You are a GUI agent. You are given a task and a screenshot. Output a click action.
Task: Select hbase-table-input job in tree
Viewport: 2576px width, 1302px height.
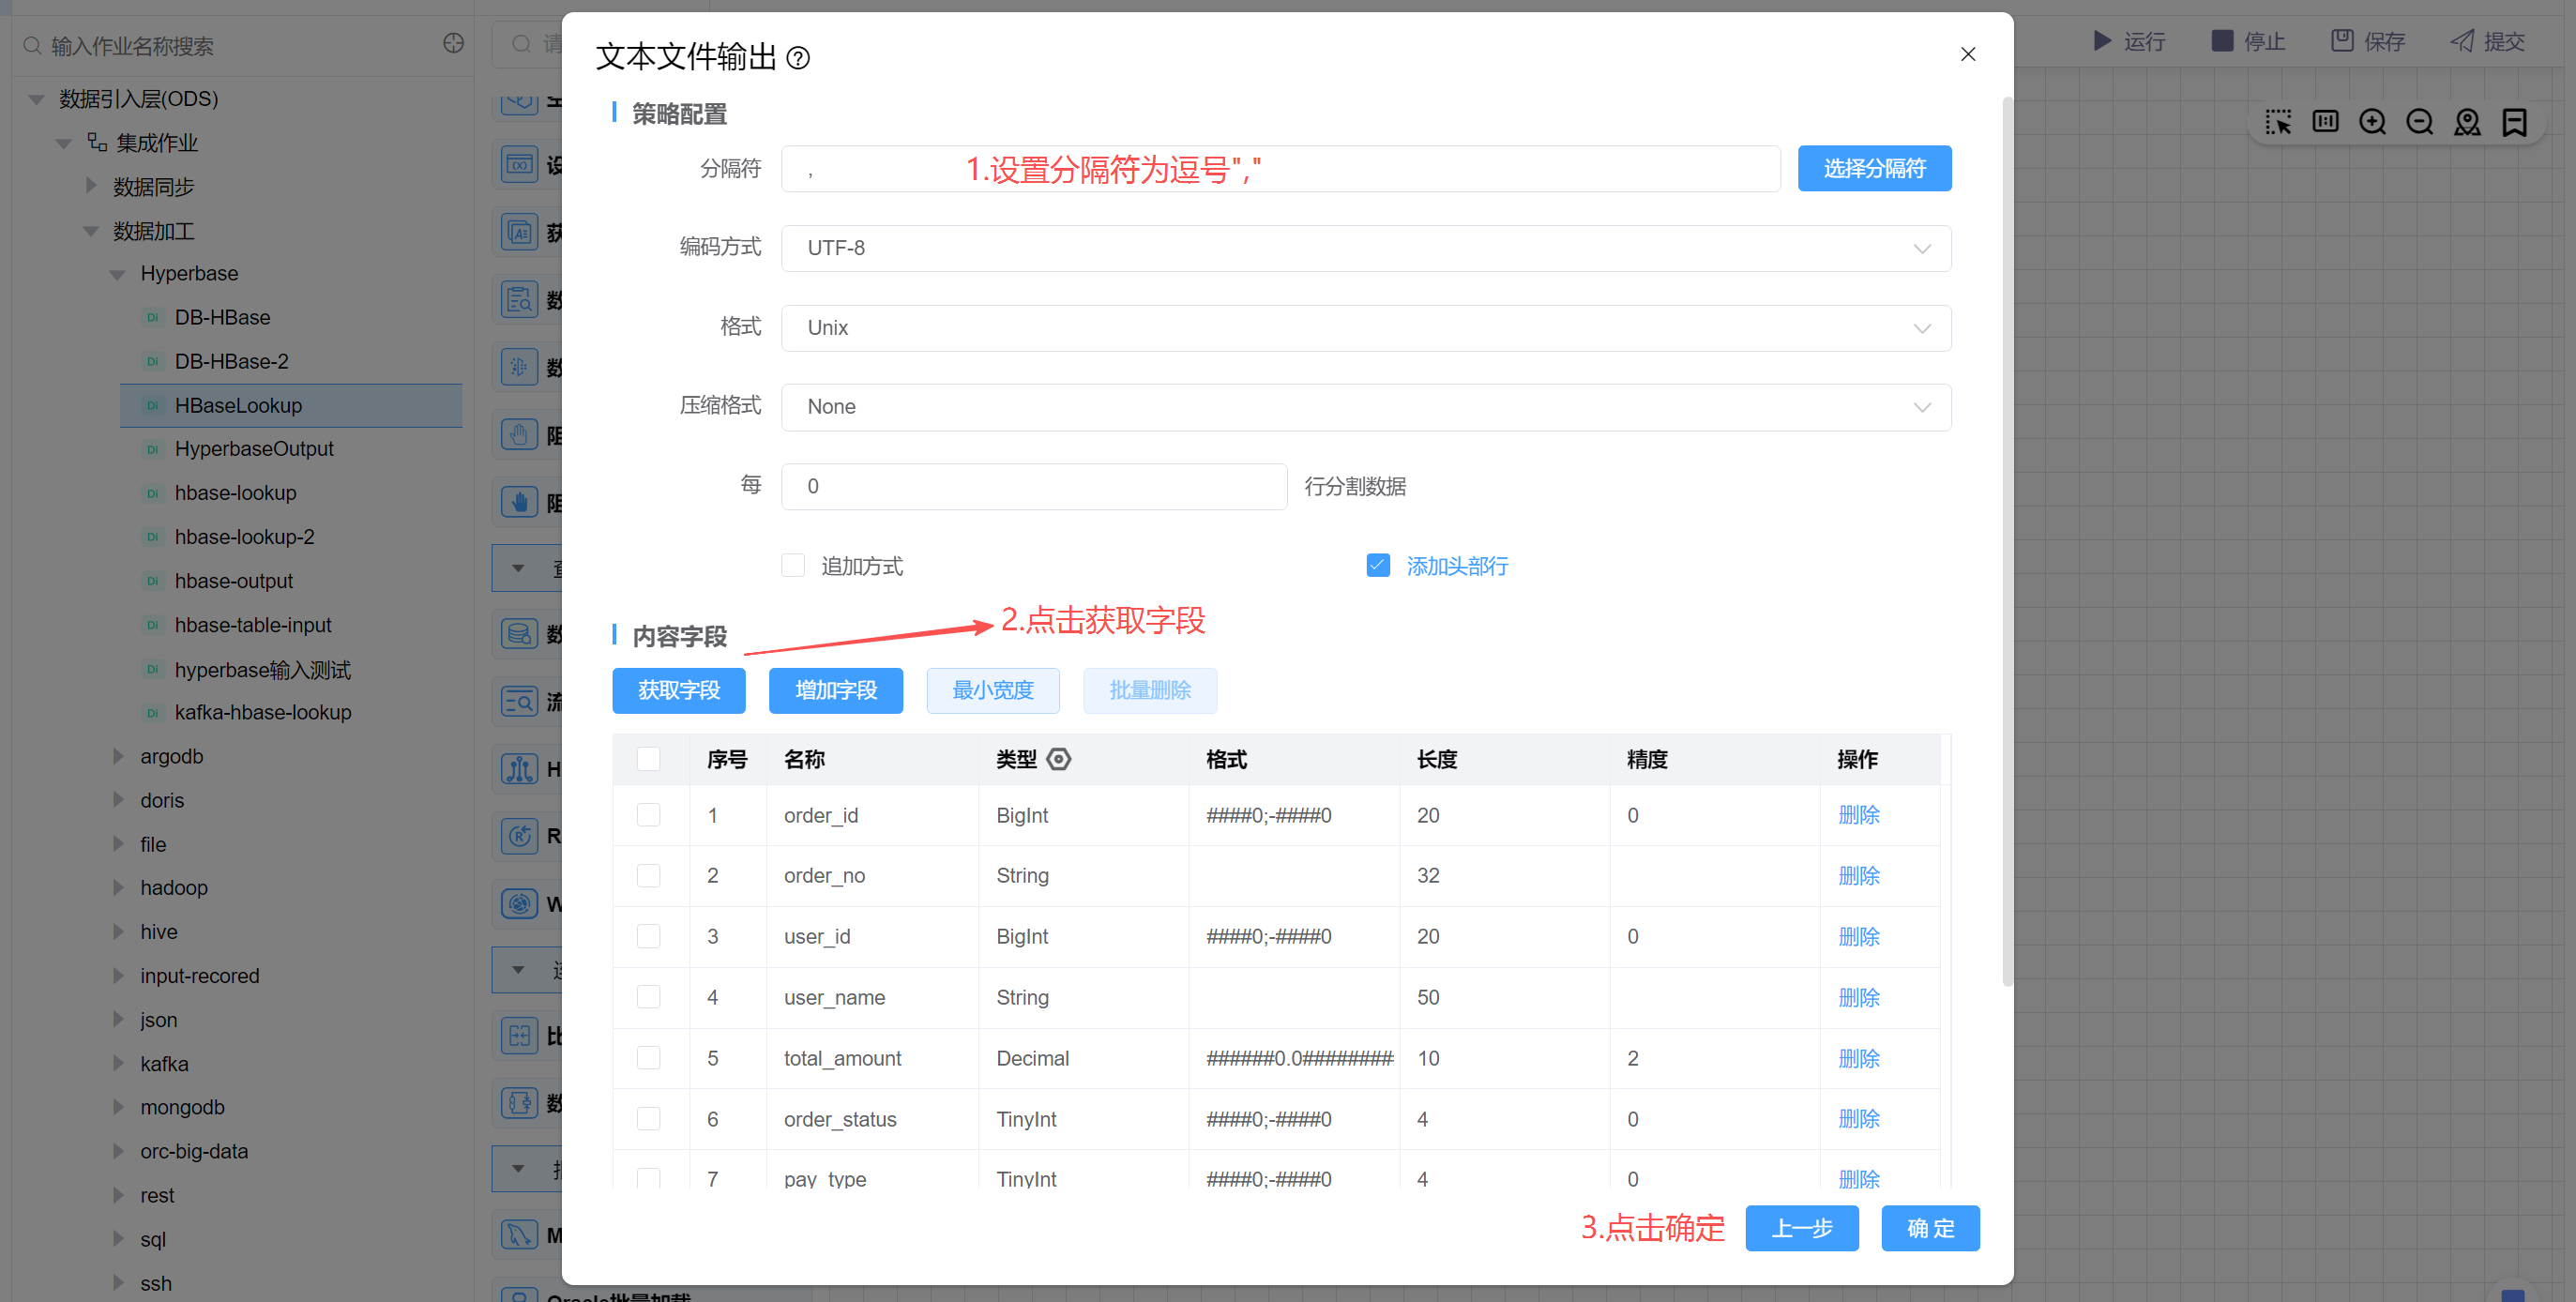point(253,625)
